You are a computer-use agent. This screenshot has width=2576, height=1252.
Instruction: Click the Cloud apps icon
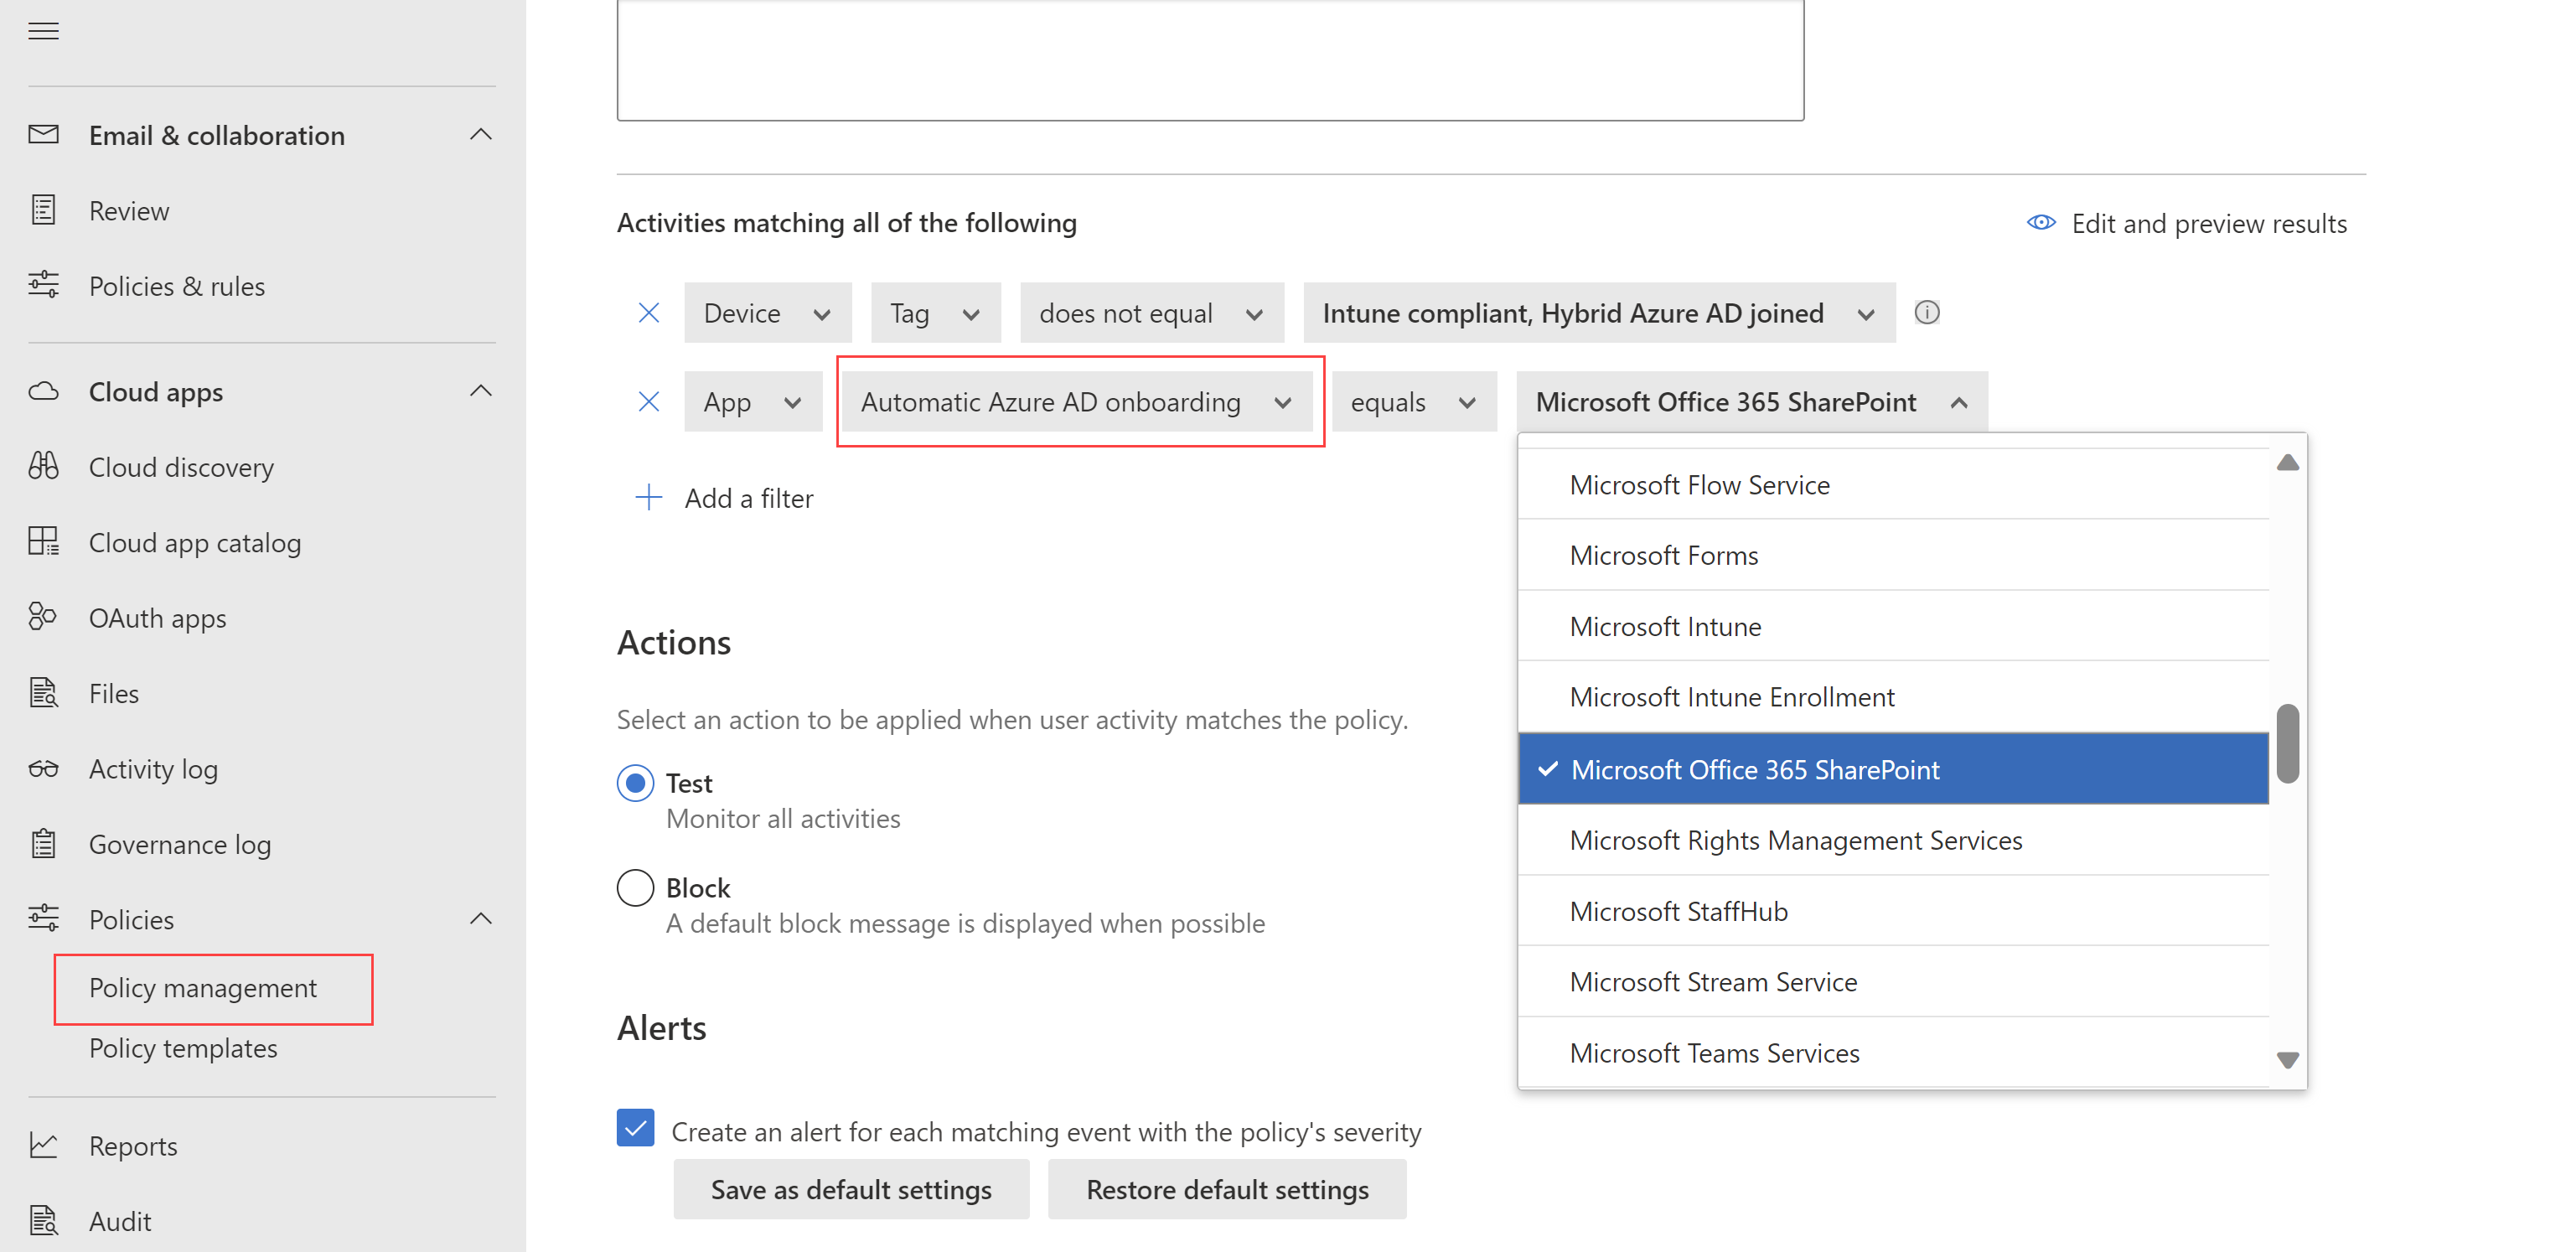pos(46,390)
